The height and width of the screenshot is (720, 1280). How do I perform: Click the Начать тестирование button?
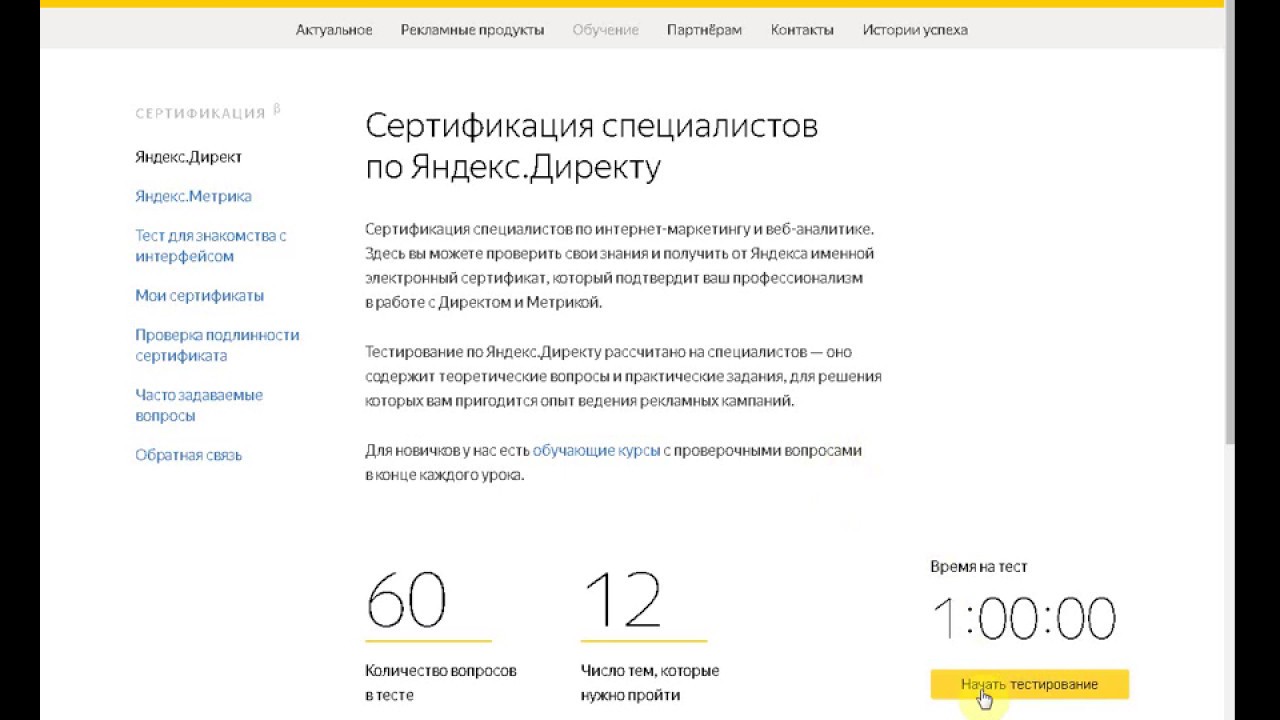(x=1029, y=685)
